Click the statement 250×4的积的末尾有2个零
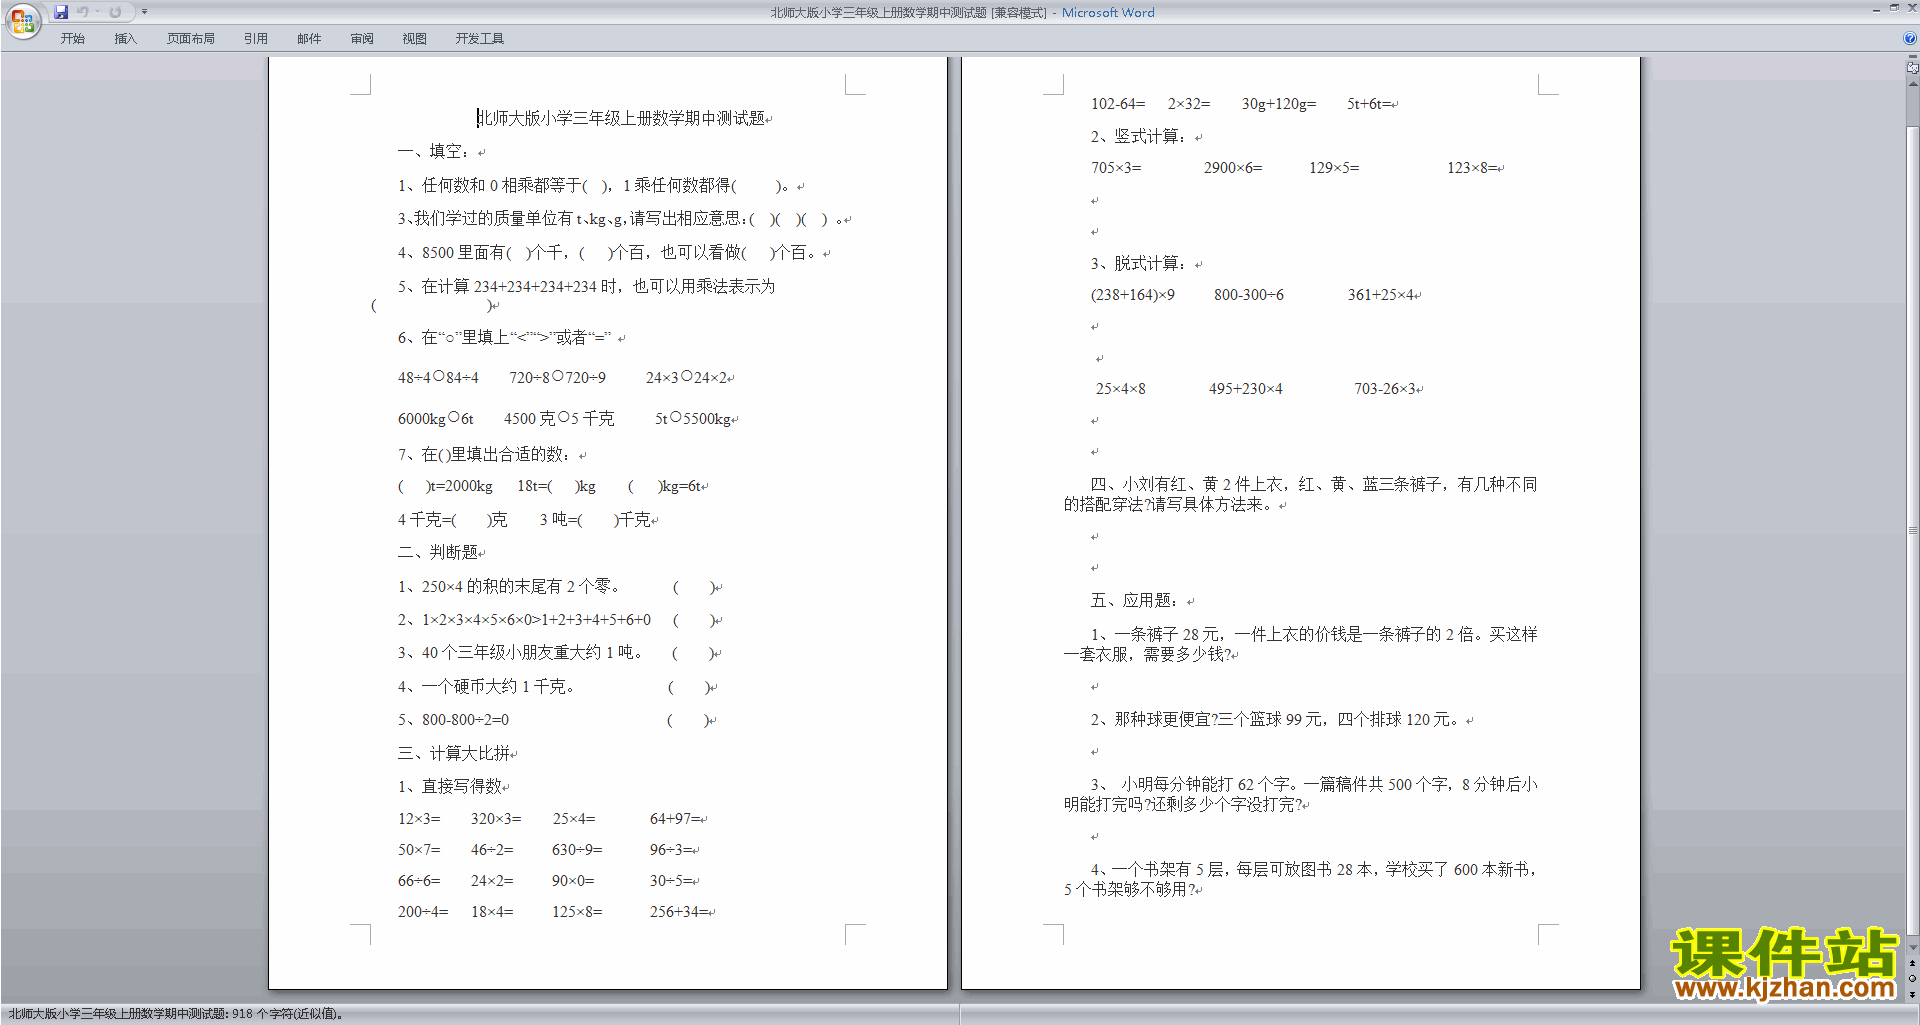The width and height of the screenshot is (1920, 1025). [508, 586]
